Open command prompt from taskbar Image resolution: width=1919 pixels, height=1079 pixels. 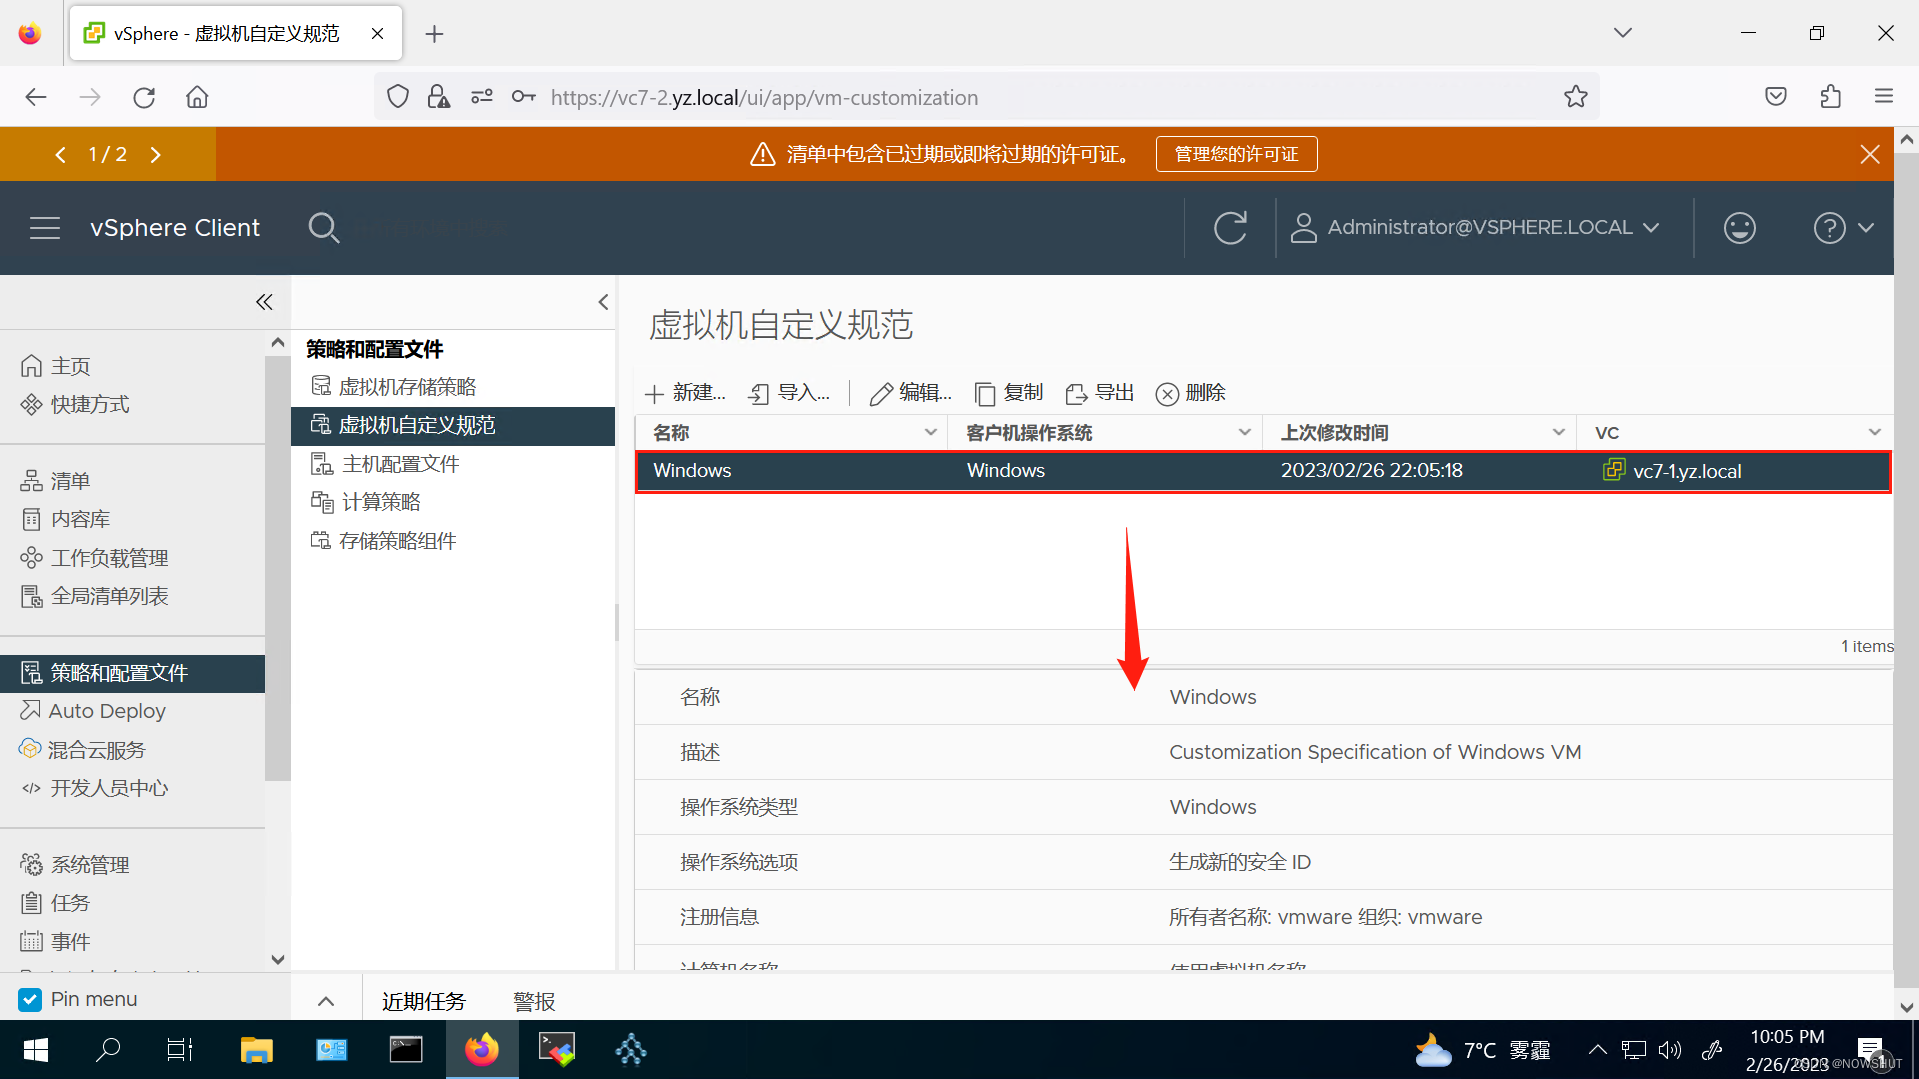(x=406, y=1050)
